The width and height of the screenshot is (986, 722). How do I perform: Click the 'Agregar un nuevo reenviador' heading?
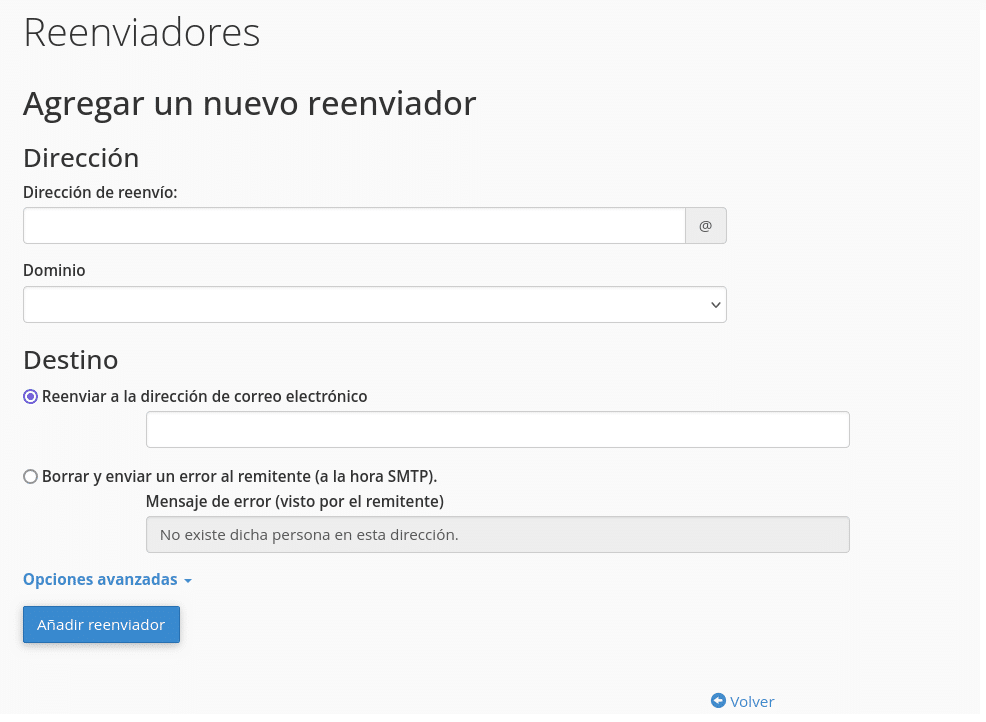point(249,103)
